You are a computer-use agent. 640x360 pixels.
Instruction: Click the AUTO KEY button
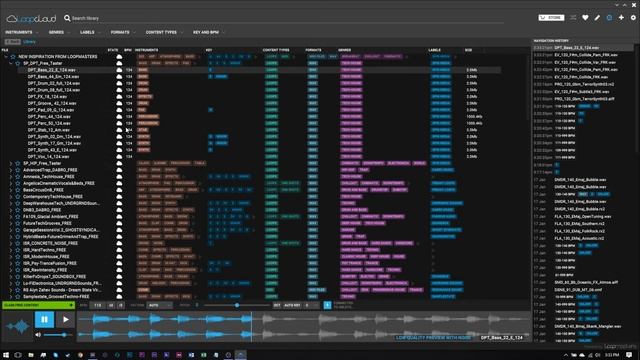click(x=292, y=305)
